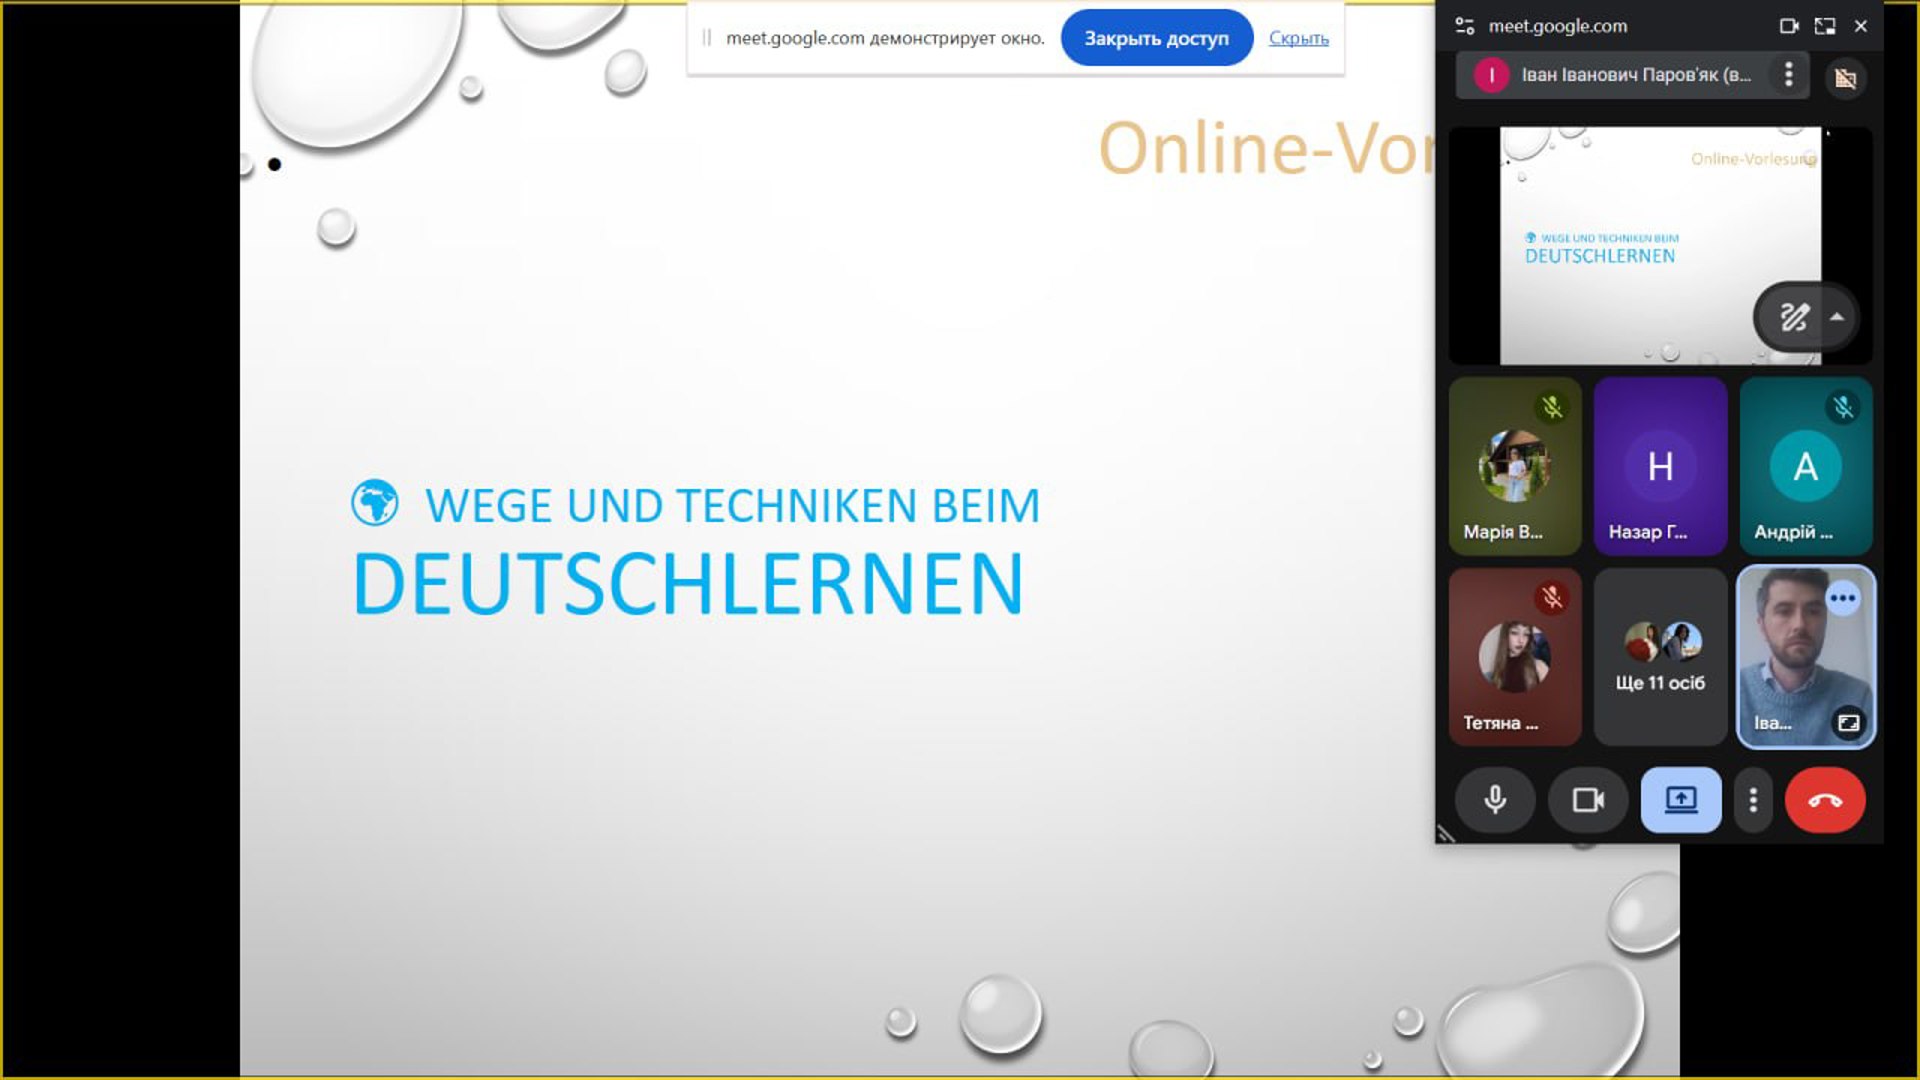Click the pink 'I' avatar of Іван Іванович
1920x1080 pixels.
1491,75
